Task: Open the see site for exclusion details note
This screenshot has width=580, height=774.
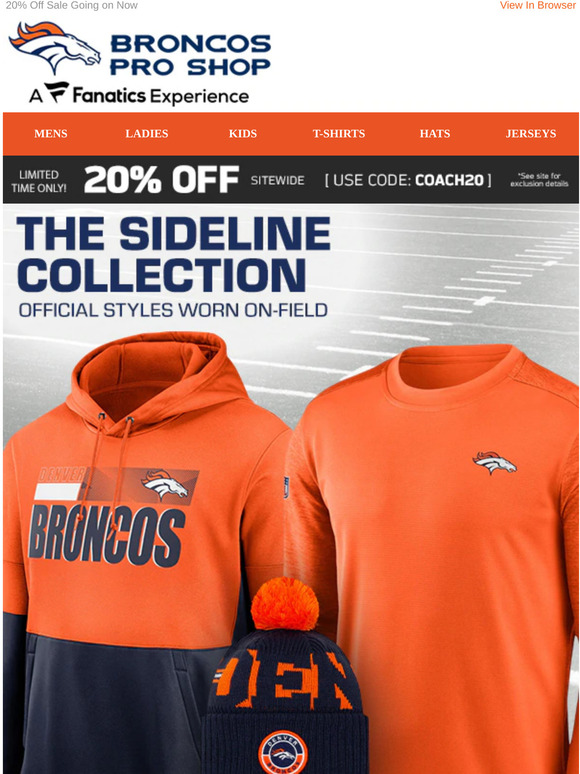Action: [540, 180]
